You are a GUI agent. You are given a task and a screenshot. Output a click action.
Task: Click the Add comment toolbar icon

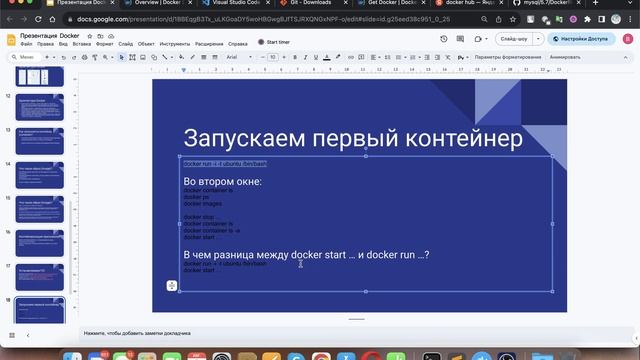pyautogui.click(x=361, y=58)
